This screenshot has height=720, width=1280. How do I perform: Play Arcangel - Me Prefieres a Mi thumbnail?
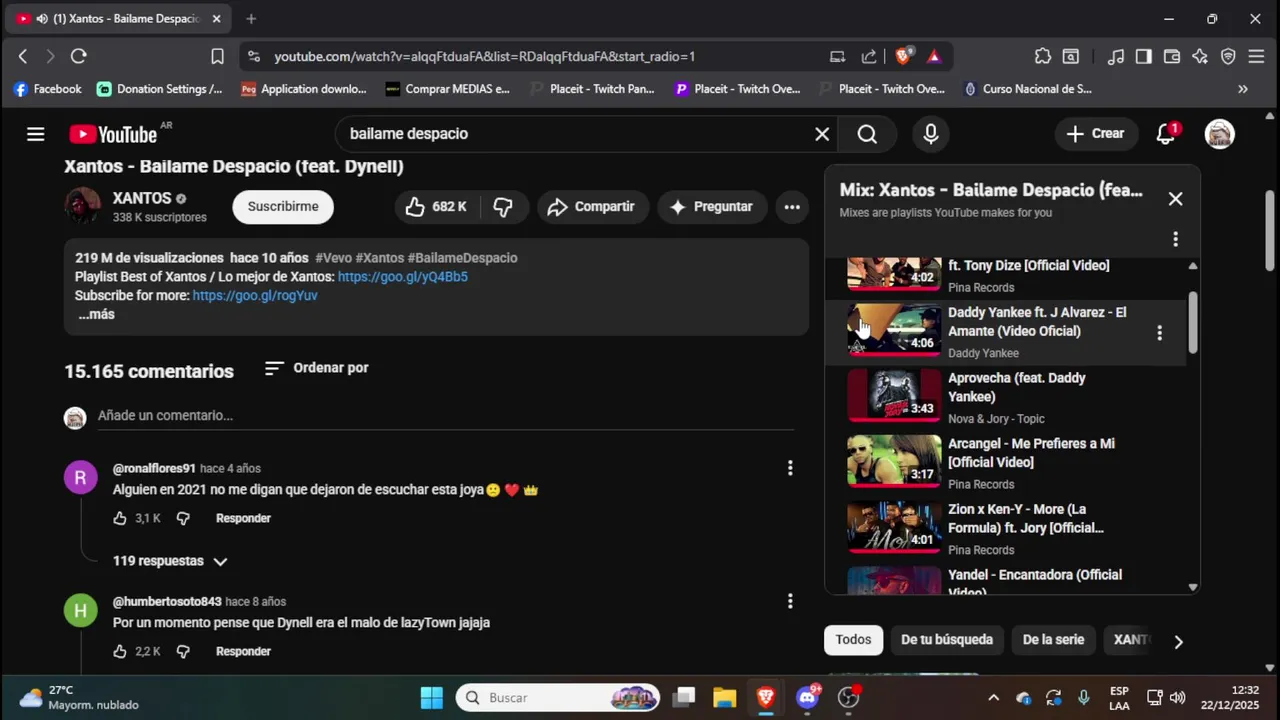pos(894,461)
